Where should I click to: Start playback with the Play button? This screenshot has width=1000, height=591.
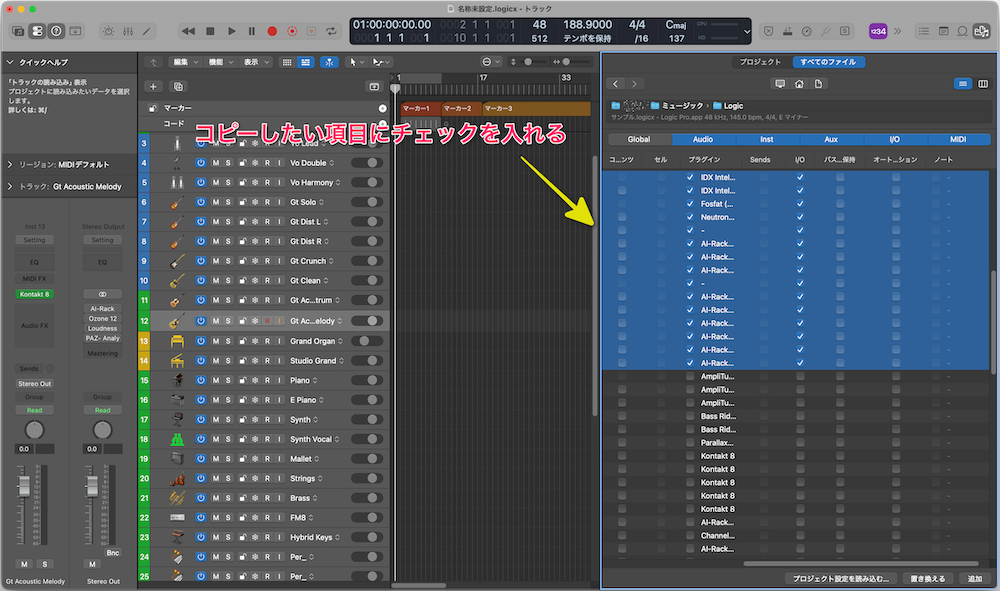click(x=232, y=31)
